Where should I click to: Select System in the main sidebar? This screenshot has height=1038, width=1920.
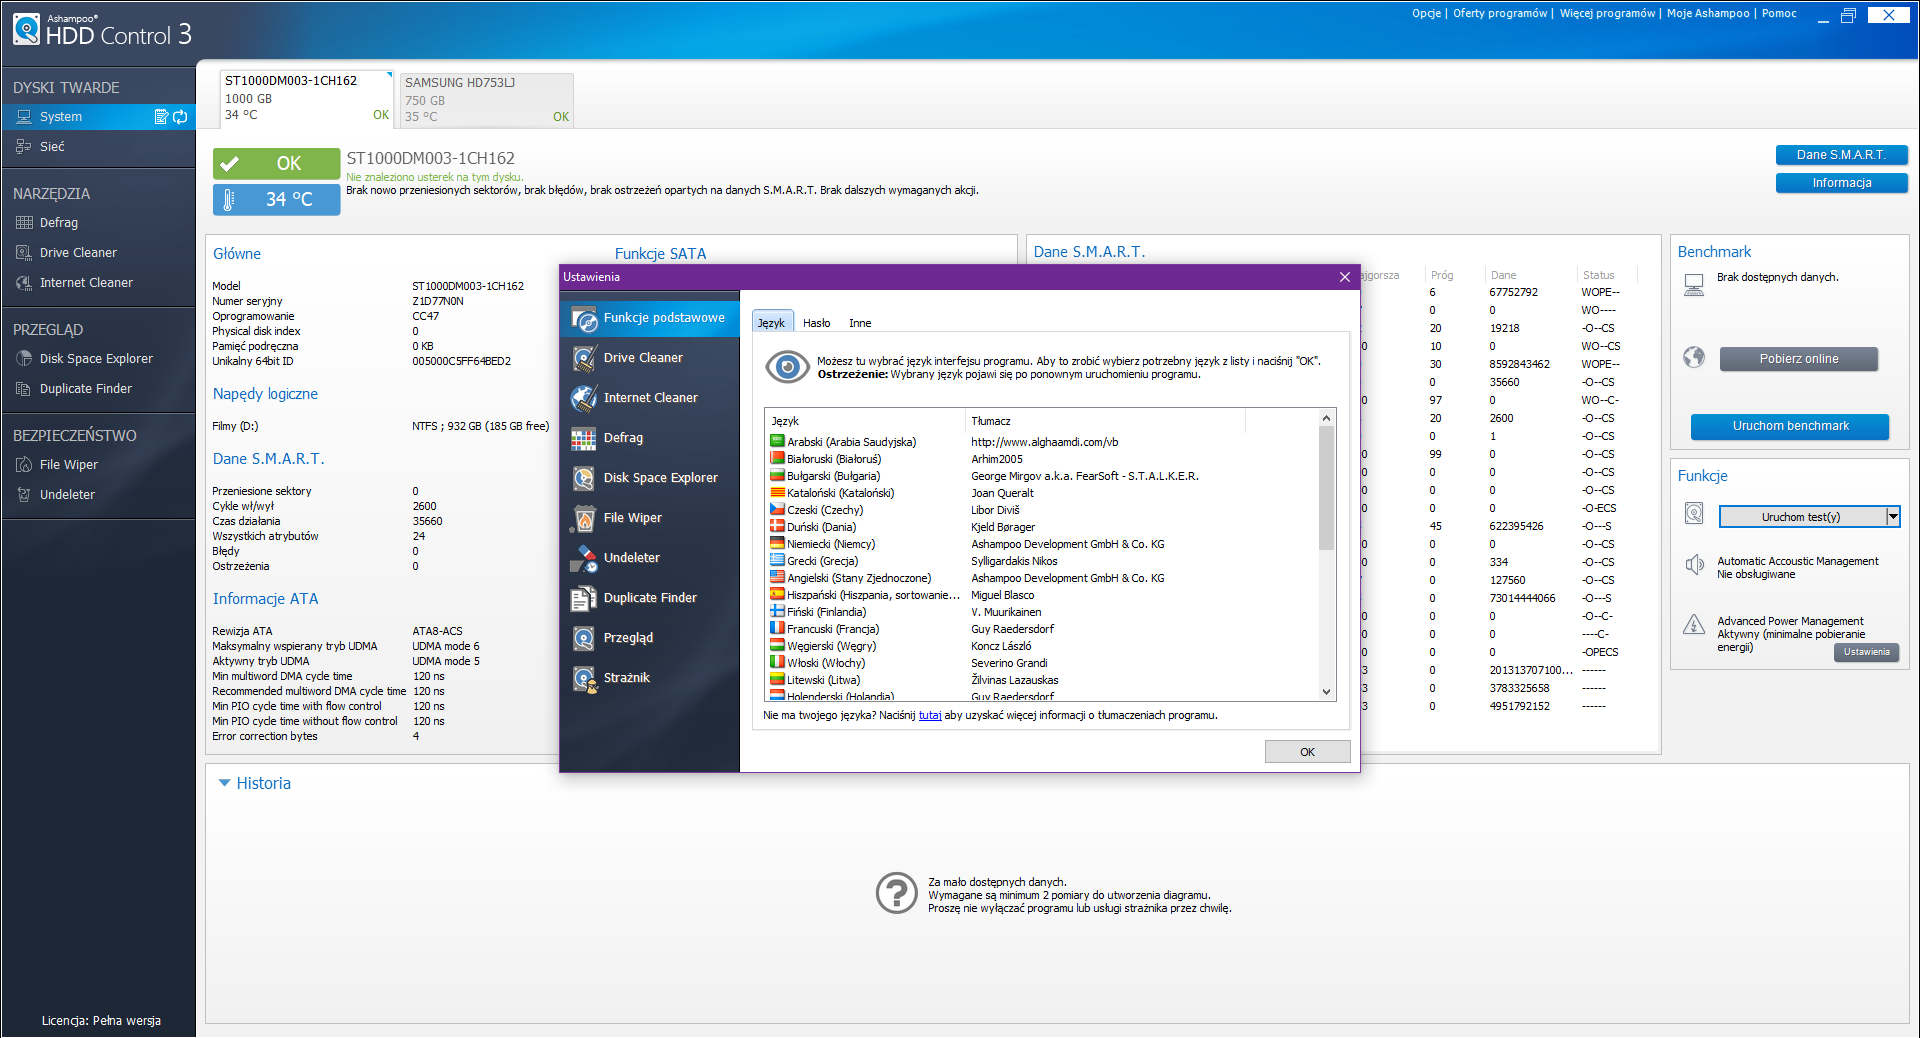(x=98, y=117)
